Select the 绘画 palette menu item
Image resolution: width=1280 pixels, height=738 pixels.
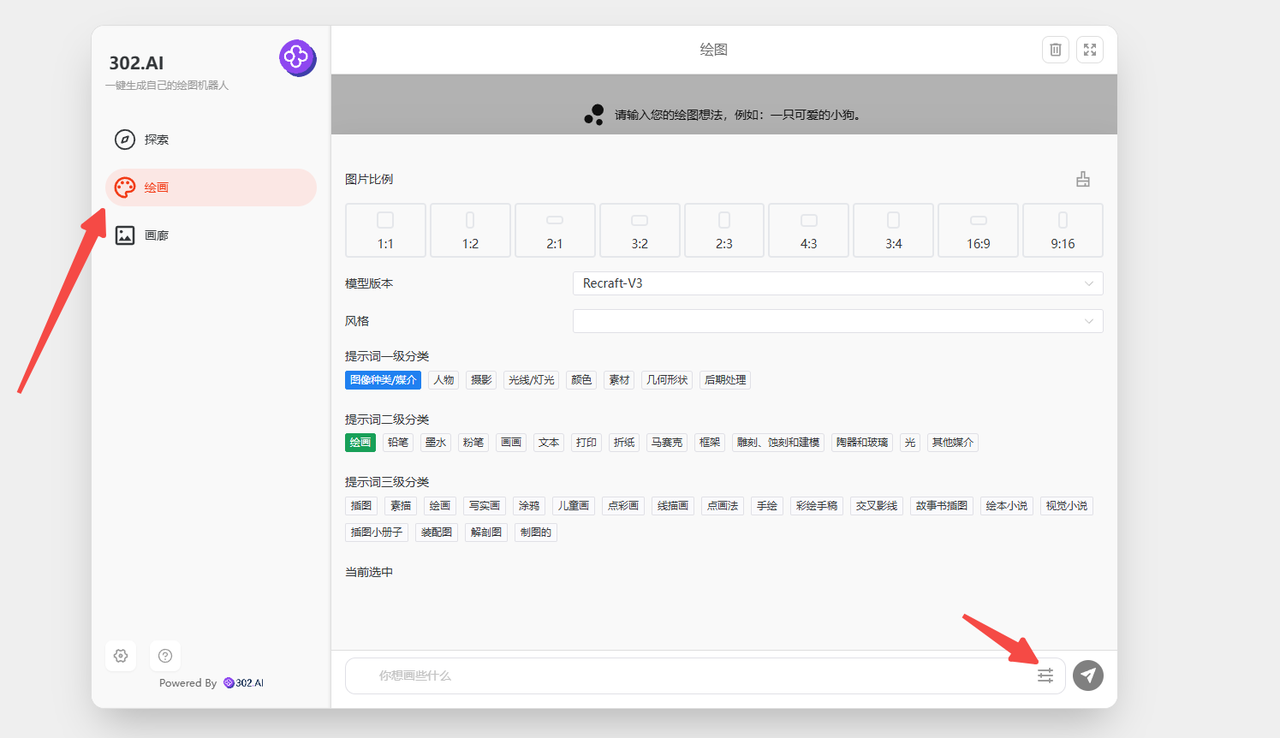(211, 188)
